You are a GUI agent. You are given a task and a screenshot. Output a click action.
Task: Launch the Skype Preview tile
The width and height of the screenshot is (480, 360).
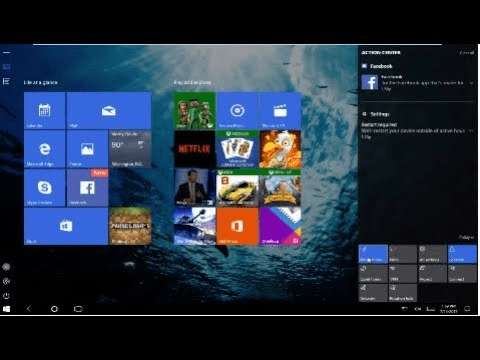(45, 188)
